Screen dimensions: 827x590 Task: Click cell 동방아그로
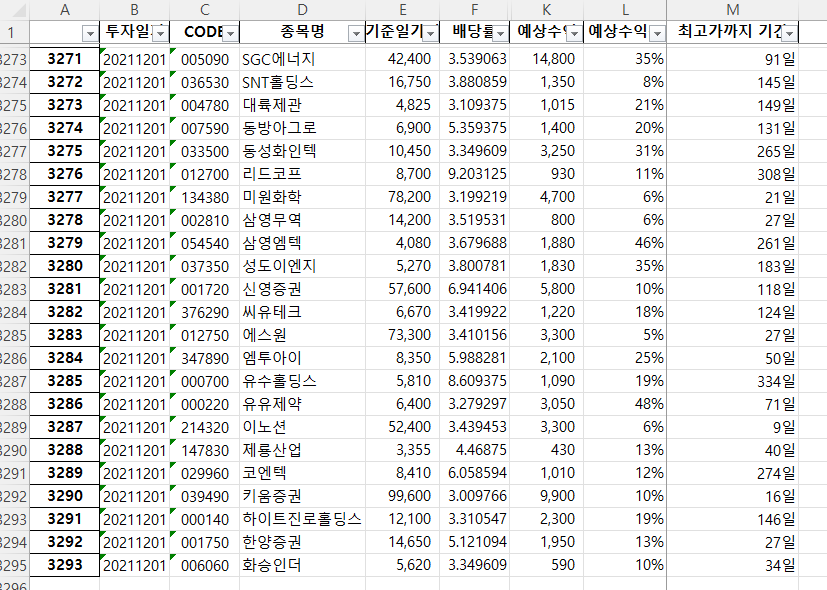302,128
